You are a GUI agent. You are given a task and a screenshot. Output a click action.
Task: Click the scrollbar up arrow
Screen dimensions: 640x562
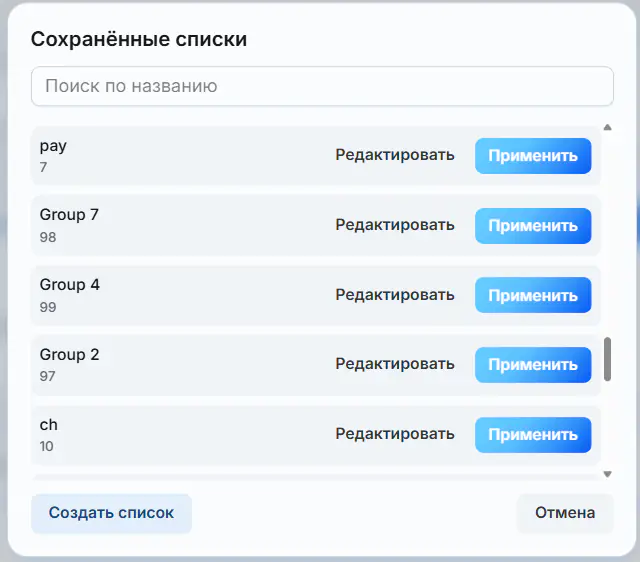coord(607,127)
